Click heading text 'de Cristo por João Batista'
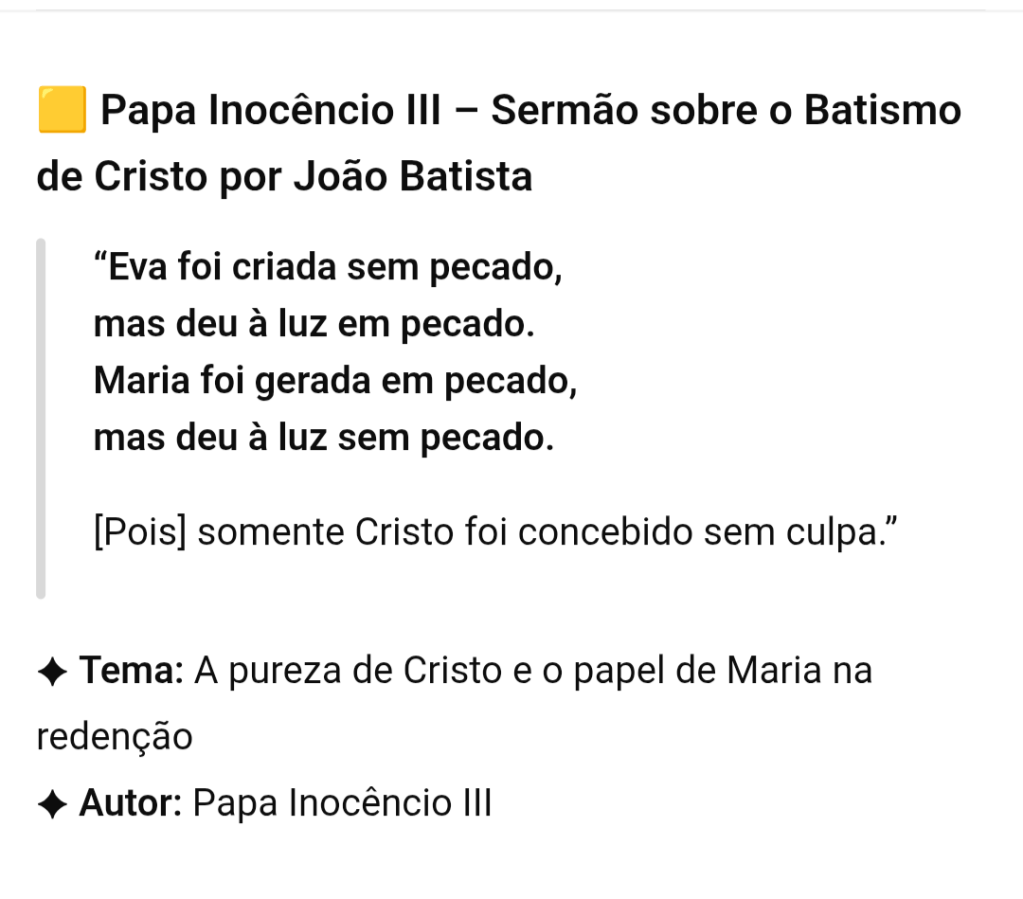 pos(285,177)
